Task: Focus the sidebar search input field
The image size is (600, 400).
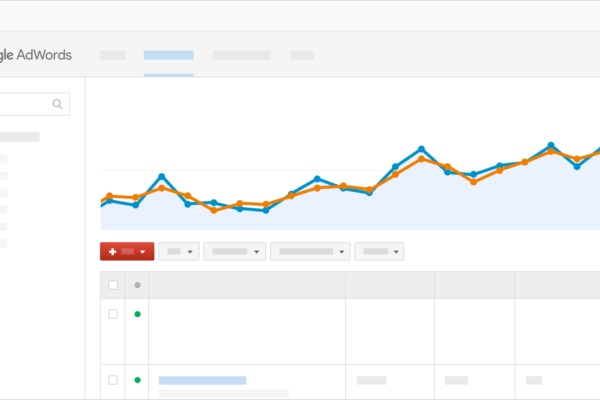Action: click(34, 104)
